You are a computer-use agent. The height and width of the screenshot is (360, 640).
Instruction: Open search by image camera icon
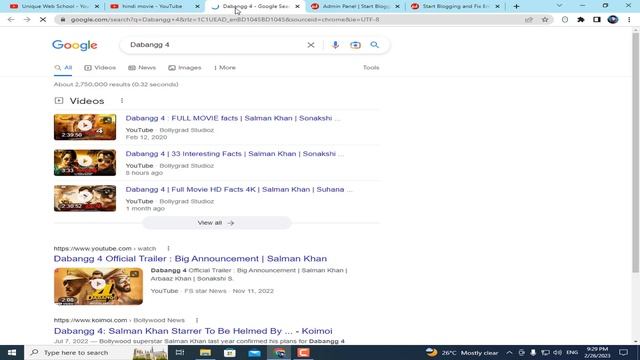coord(355,45)
